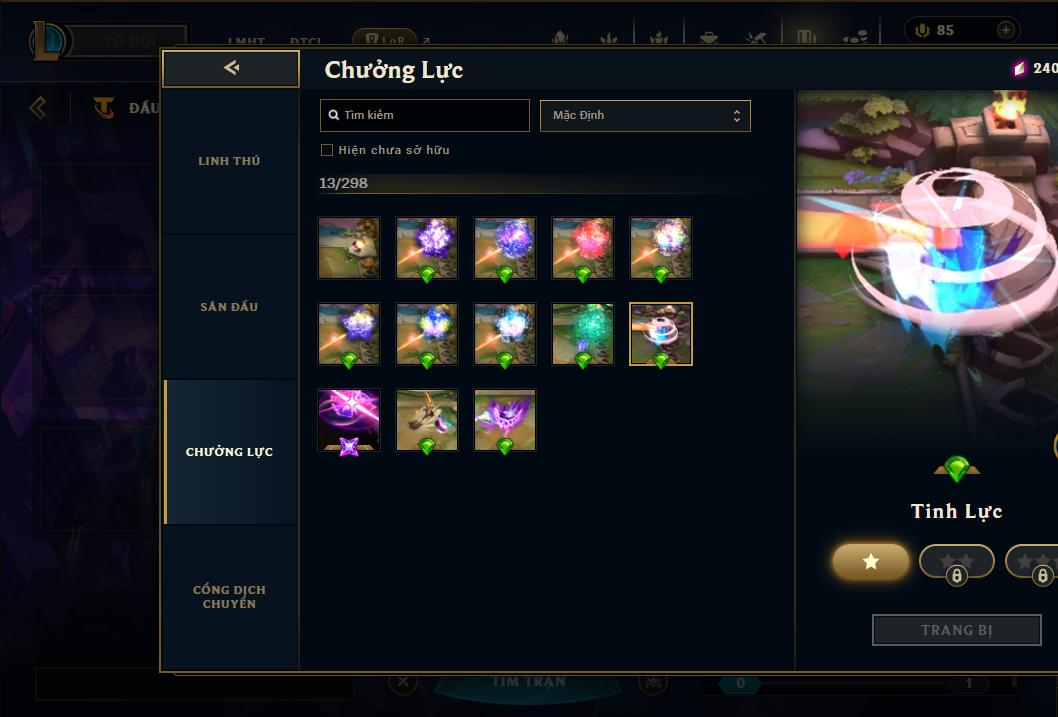Switch to the Sân Đấu tab
The image size is (1058, 717).
229,307
